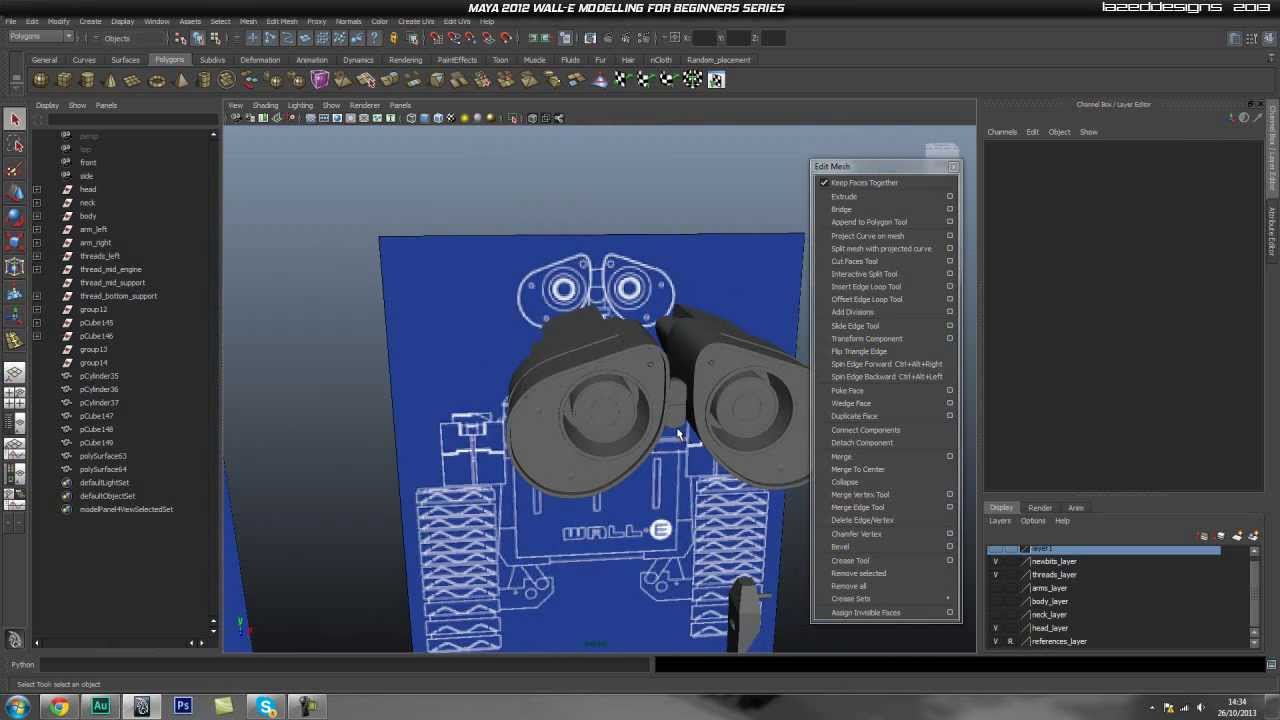The width and height of the screenshot is (1280, 720).
Task: Toggle the R reference state of references_layer
Action: [1010, 641]
